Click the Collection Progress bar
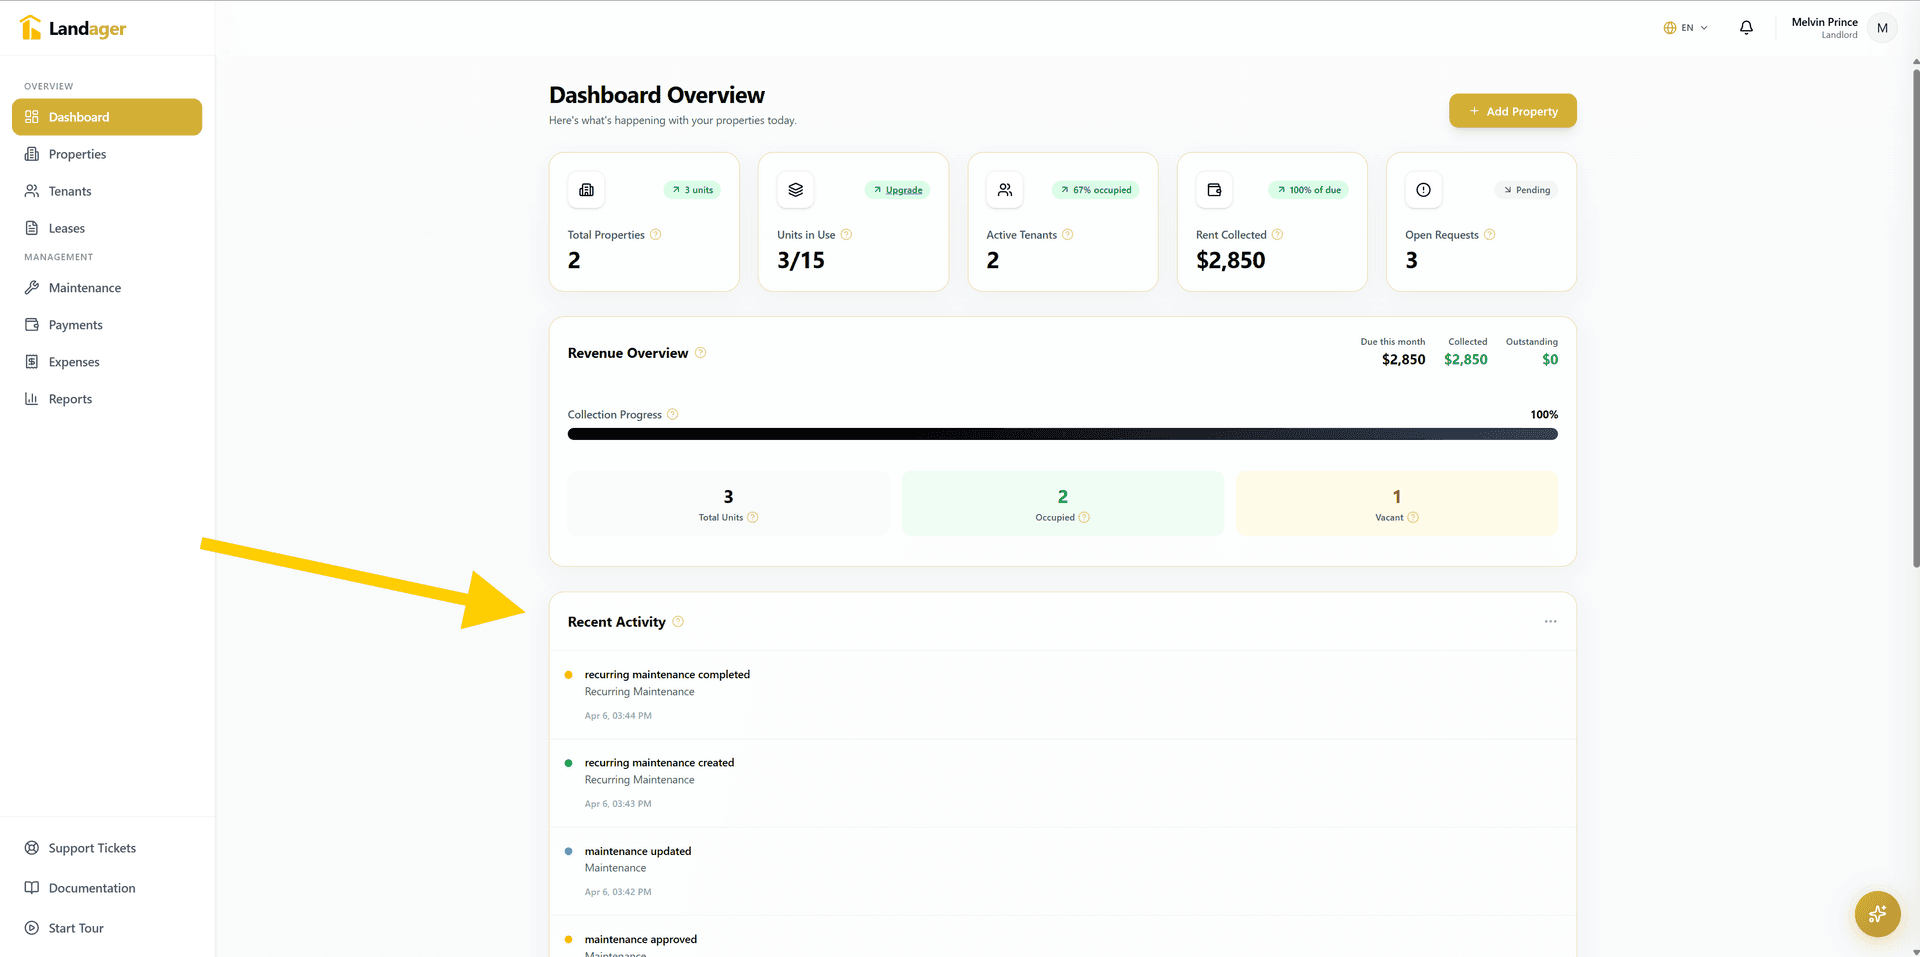 [x=1062, y=434]
